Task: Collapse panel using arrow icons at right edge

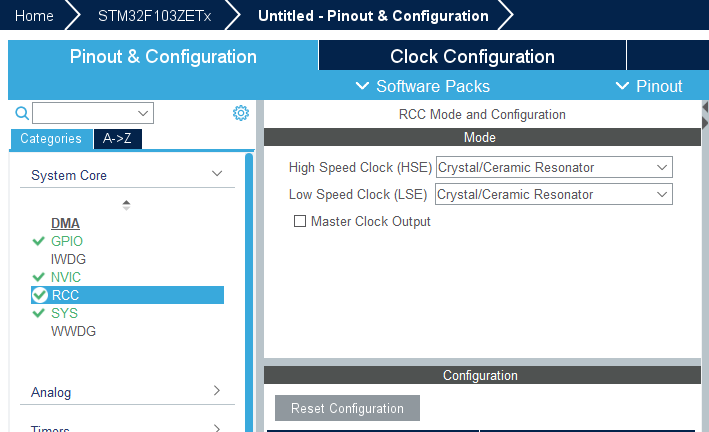Action: coord(705,115)
